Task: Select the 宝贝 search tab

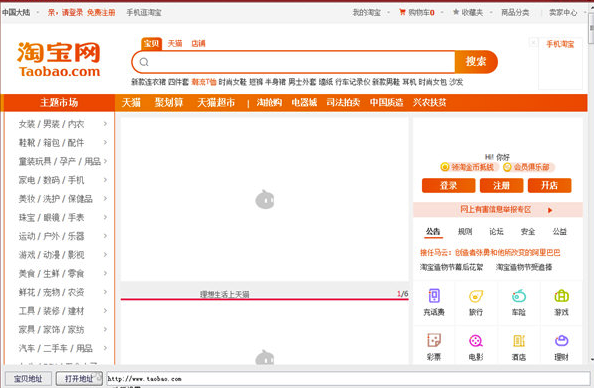Action: click(151, 44)
